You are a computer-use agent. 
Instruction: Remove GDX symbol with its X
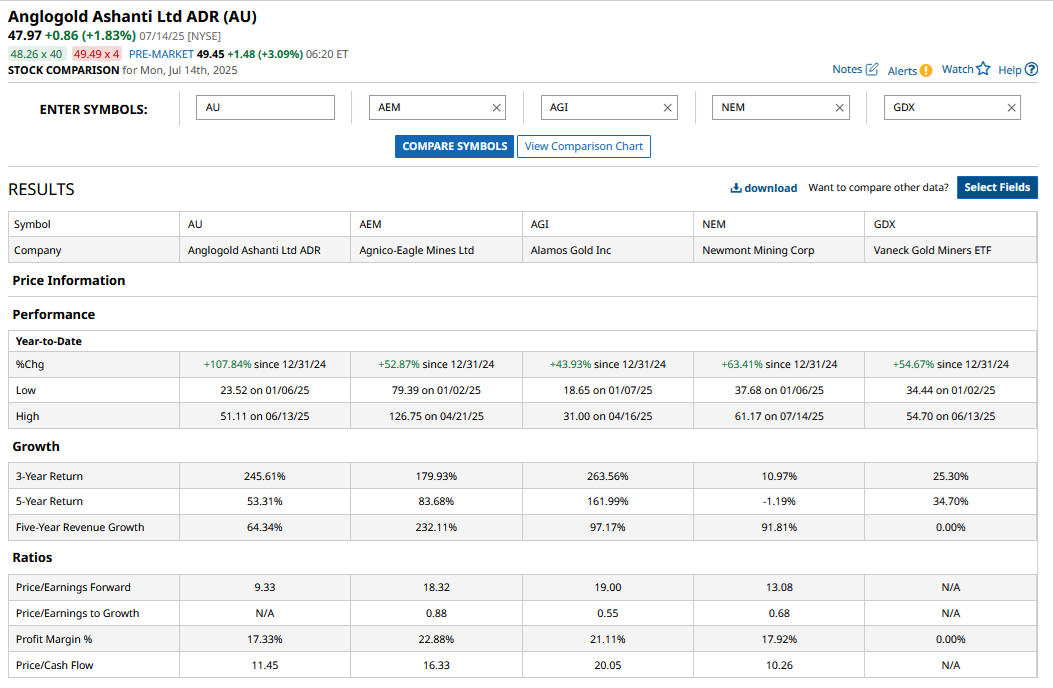(x=1011, y=108)
